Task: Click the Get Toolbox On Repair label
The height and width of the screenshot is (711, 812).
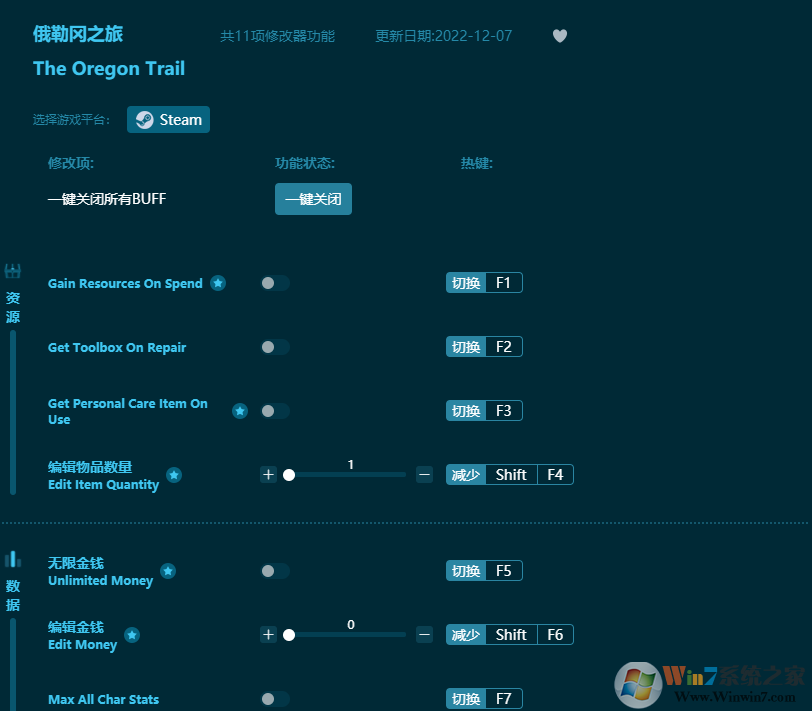Action: click(x=117, y=347)
